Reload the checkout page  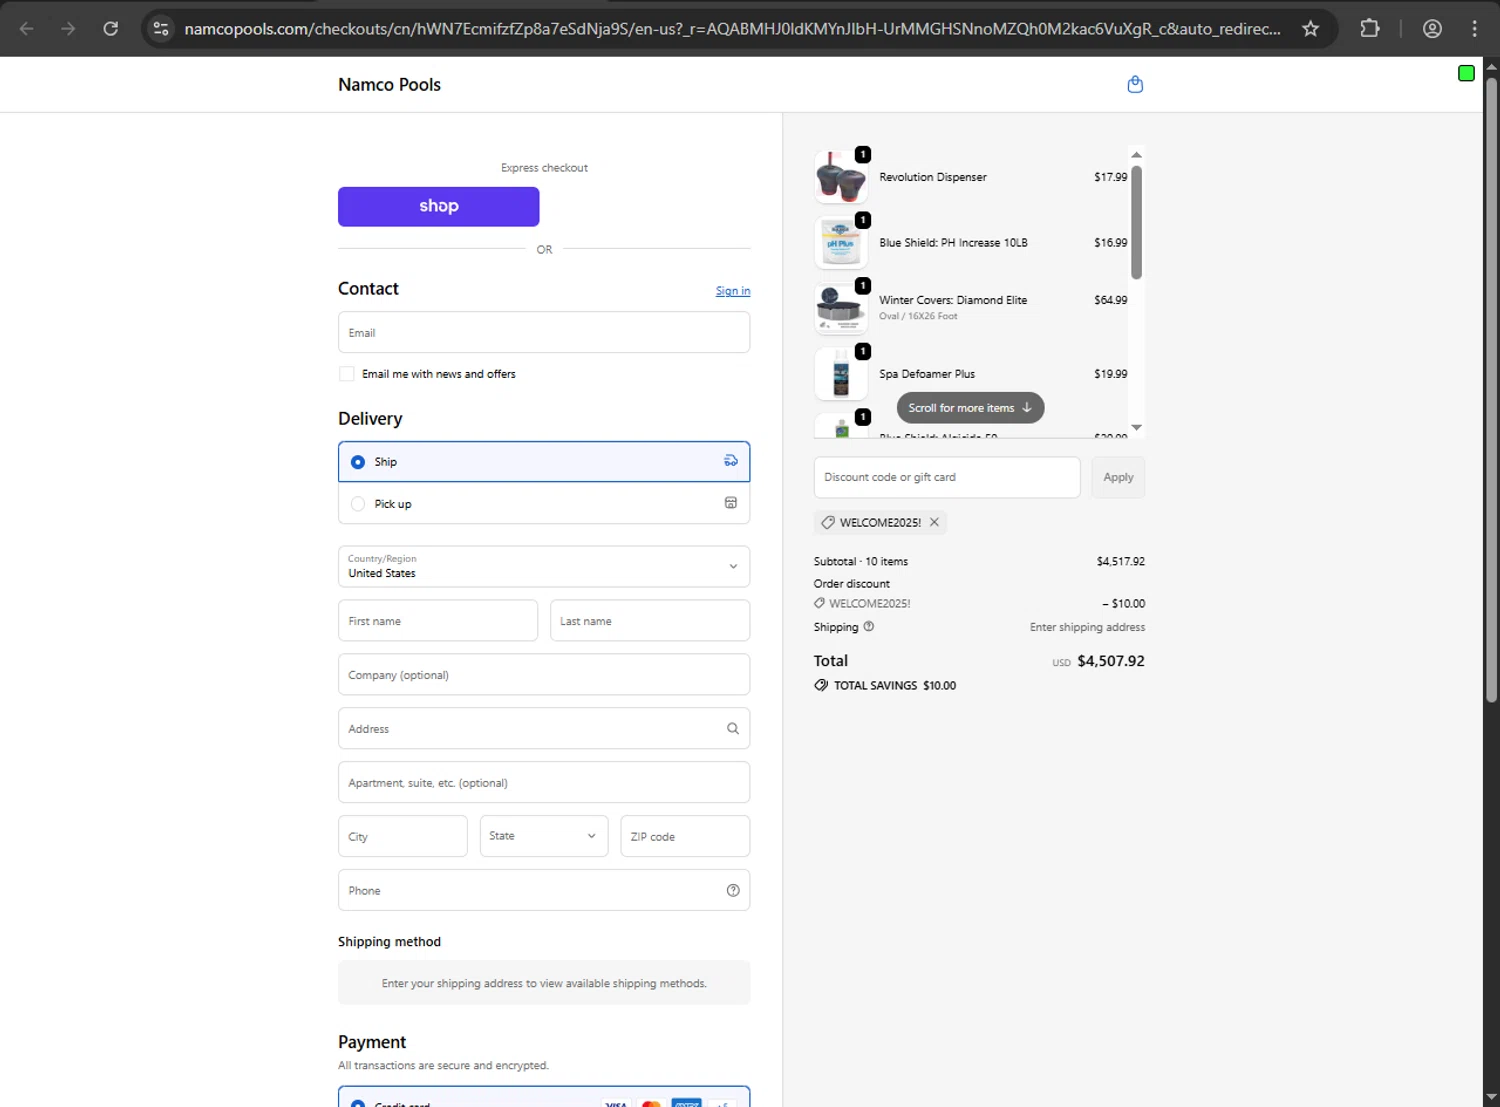coord(111,29)
